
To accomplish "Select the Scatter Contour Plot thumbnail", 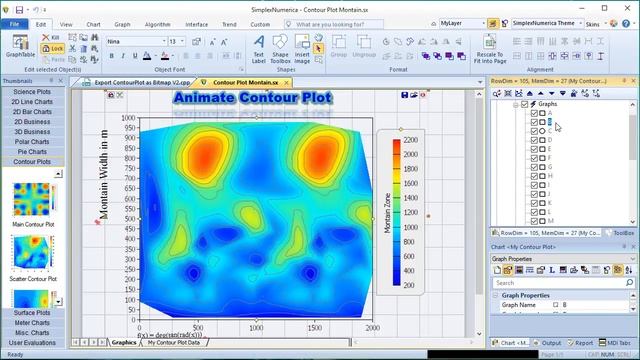I will (x=33, y=253).
